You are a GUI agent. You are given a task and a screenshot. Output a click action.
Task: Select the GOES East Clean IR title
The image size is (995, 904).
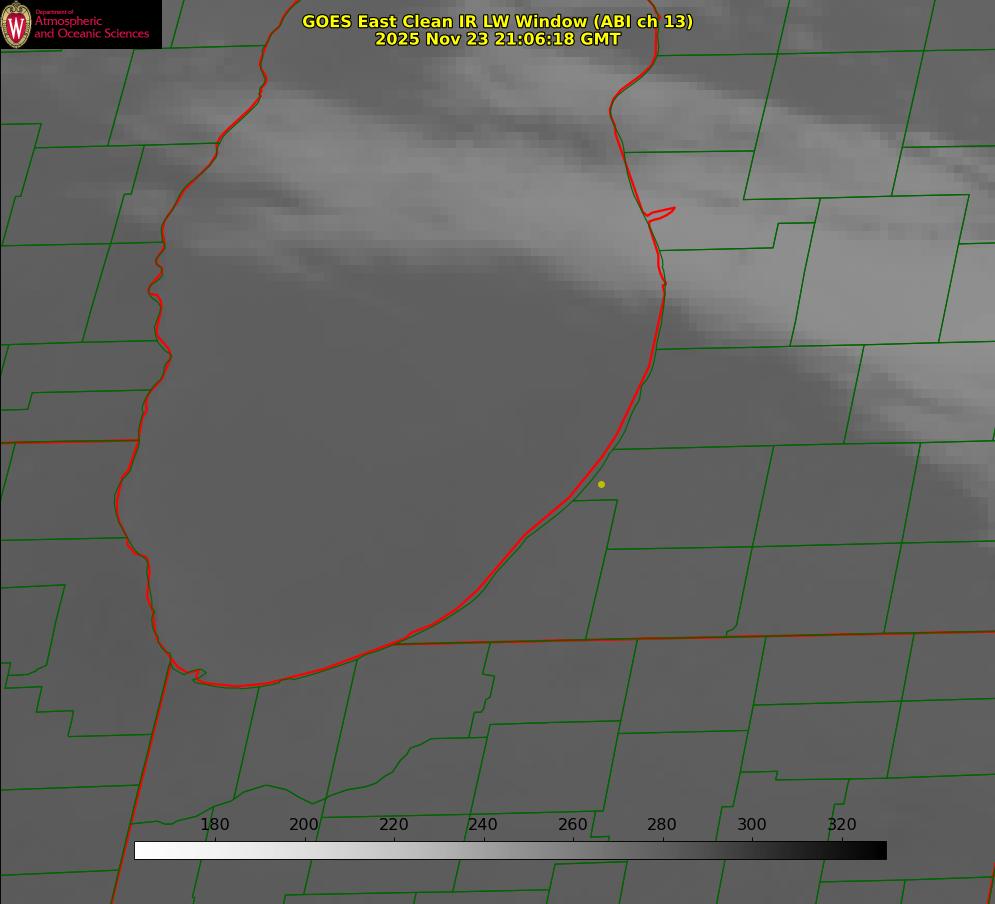coord(497,21)
